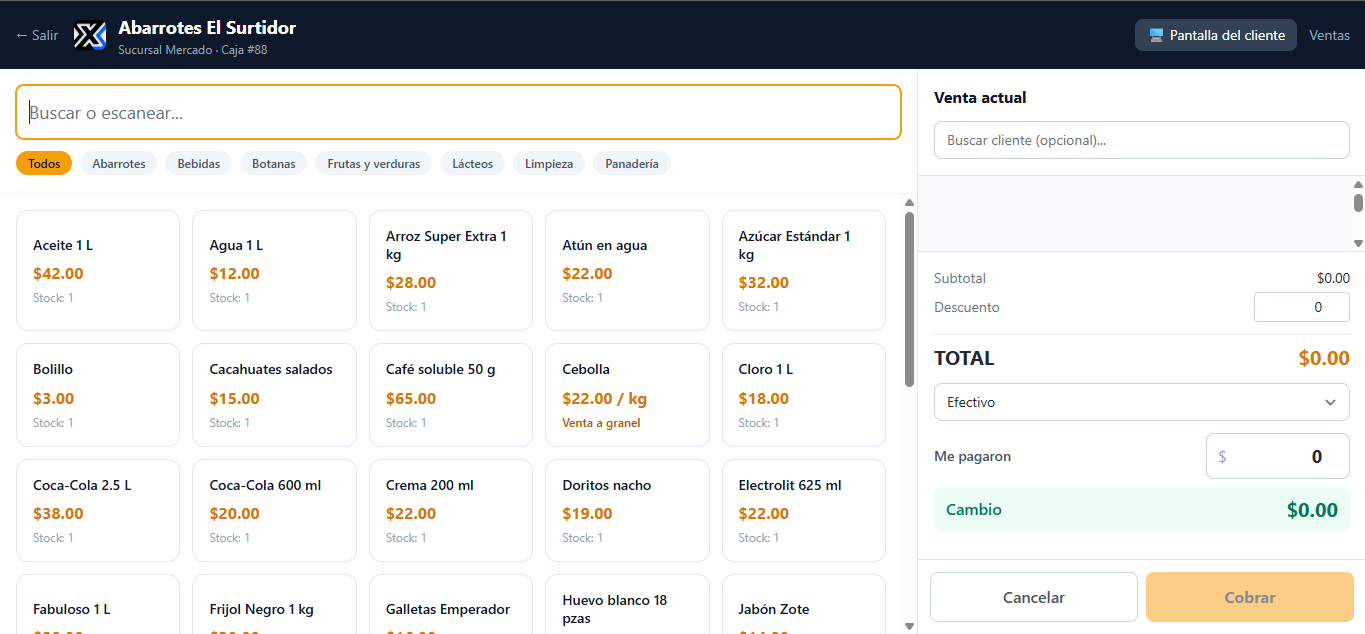Focus the Buscar o escanear search field
The width and height of the screenshot is (1365, 634).
click(458, 112)
